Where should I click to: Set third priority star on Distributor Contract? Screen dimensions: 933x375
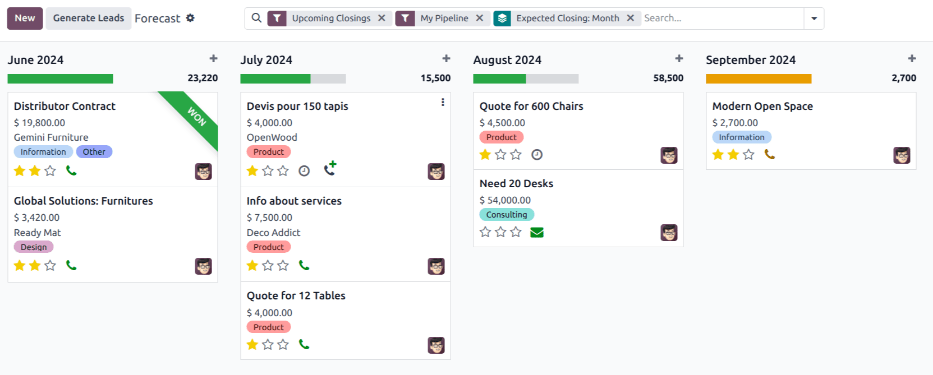50,171
